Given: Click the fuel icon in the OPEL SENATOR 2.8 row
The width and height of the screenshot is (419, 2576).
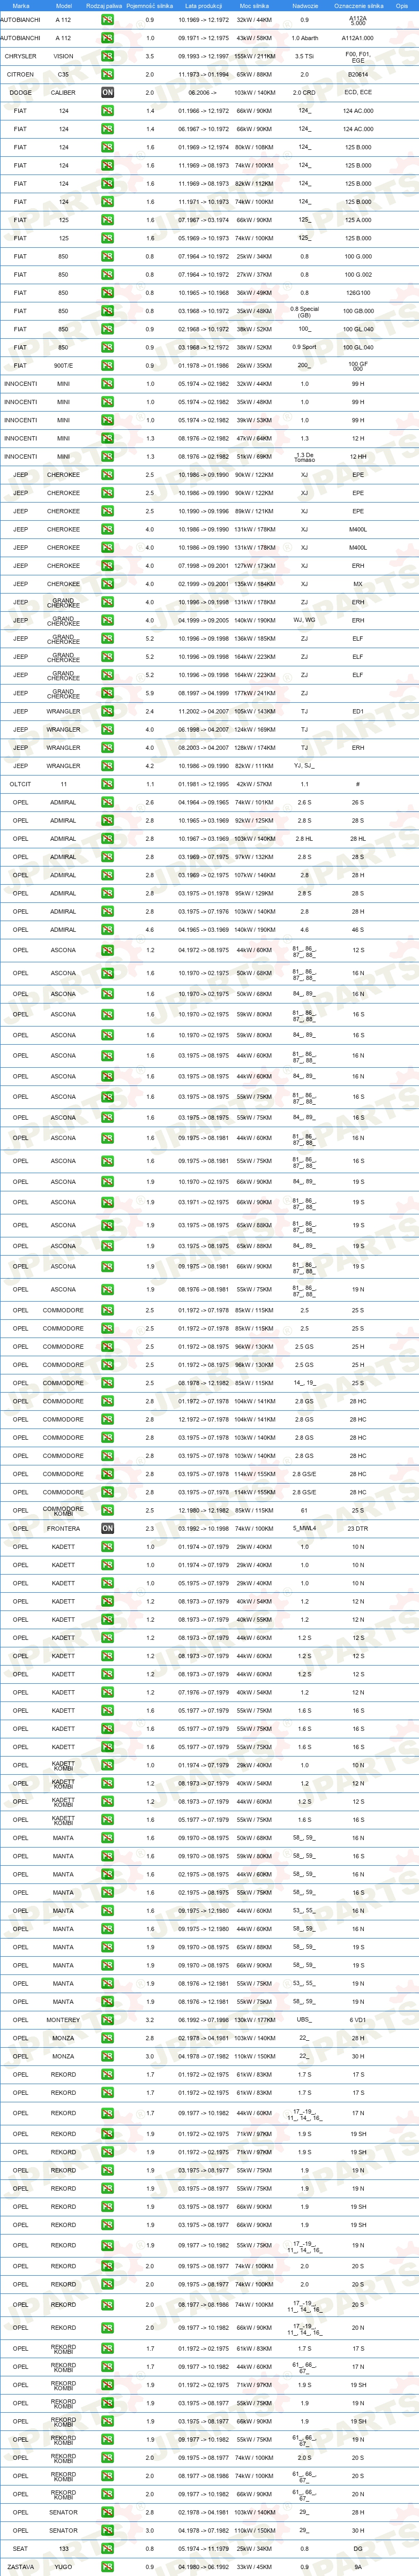Looking at the screenshot, I should click(x=107, y=2512).
